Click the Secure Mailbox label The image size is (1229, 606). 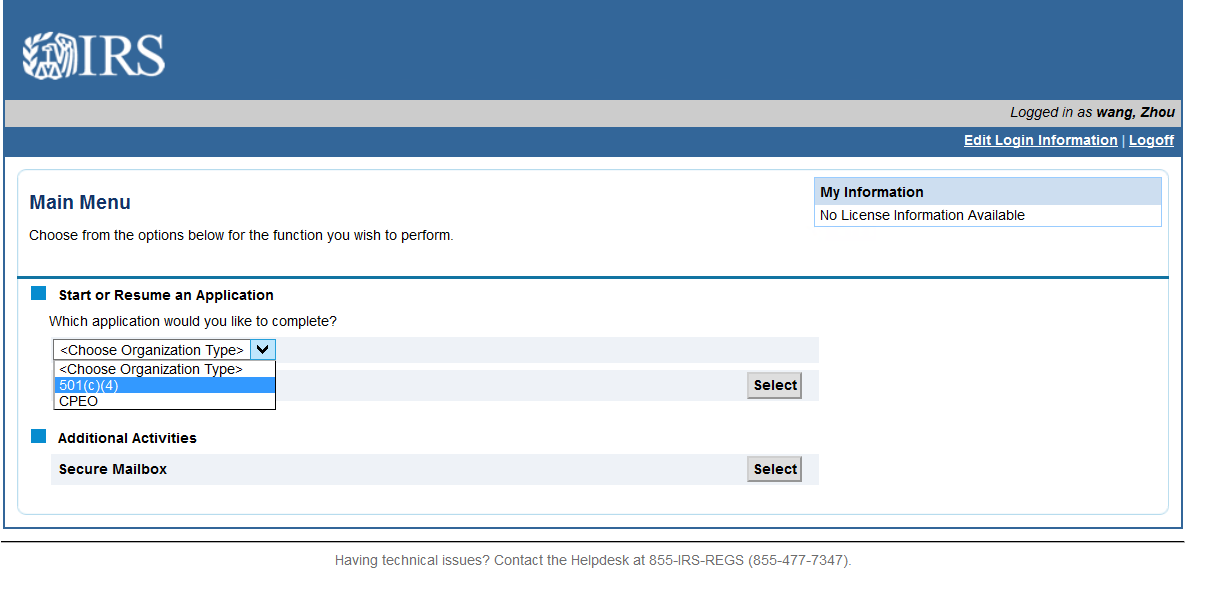coord(113,469)
